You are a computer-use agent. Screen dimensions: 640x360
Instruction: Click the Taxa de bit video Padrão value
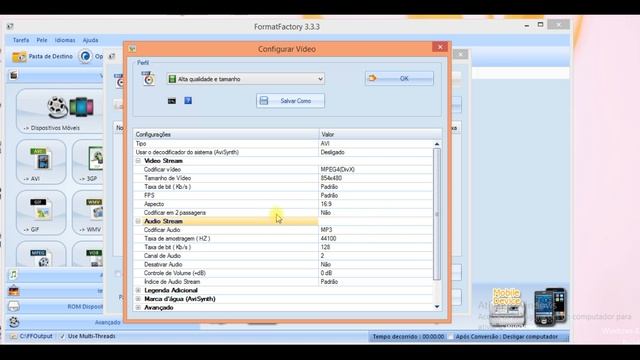pyautogui.click(x=329, y=187)
